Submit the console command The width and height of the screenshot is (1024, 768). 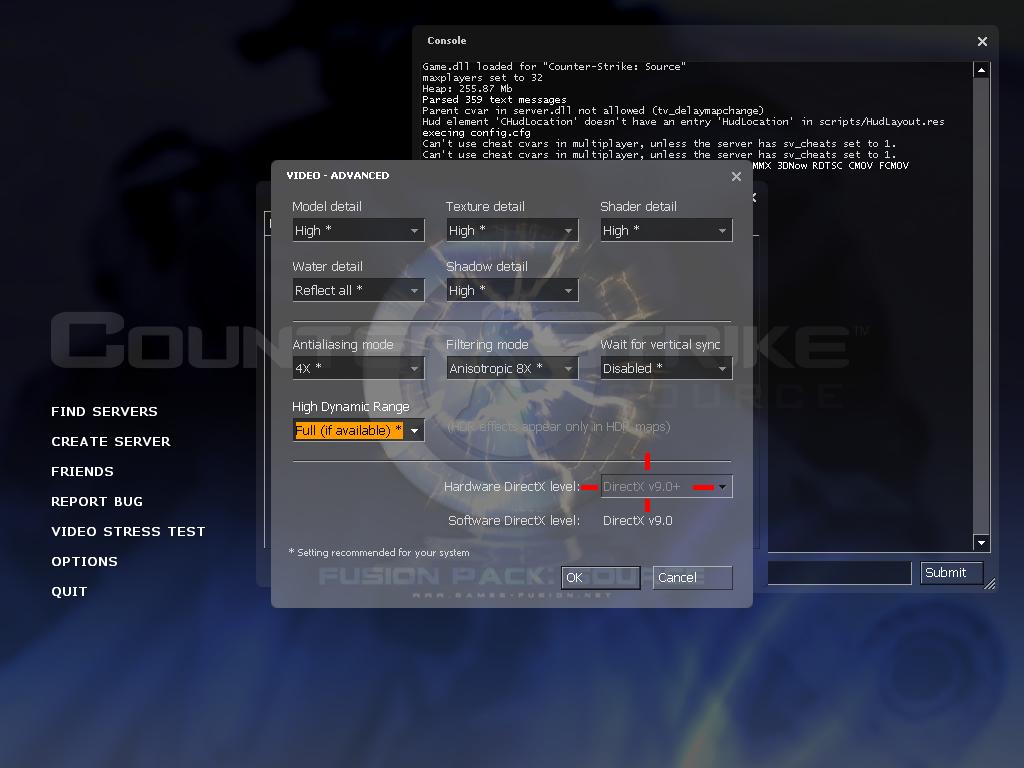[952, 573]
